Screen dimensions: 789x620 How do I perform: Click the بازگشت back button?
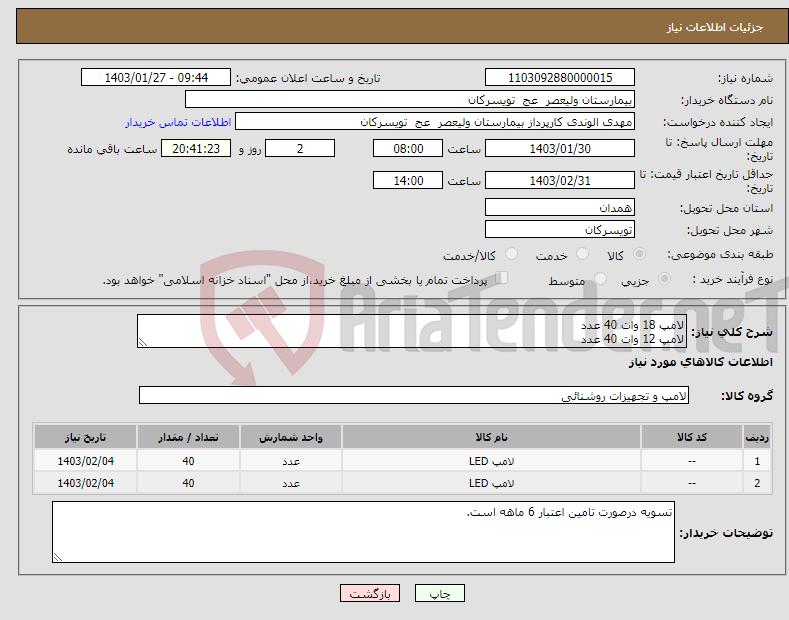pyautogui.click(x=370, y=593)
